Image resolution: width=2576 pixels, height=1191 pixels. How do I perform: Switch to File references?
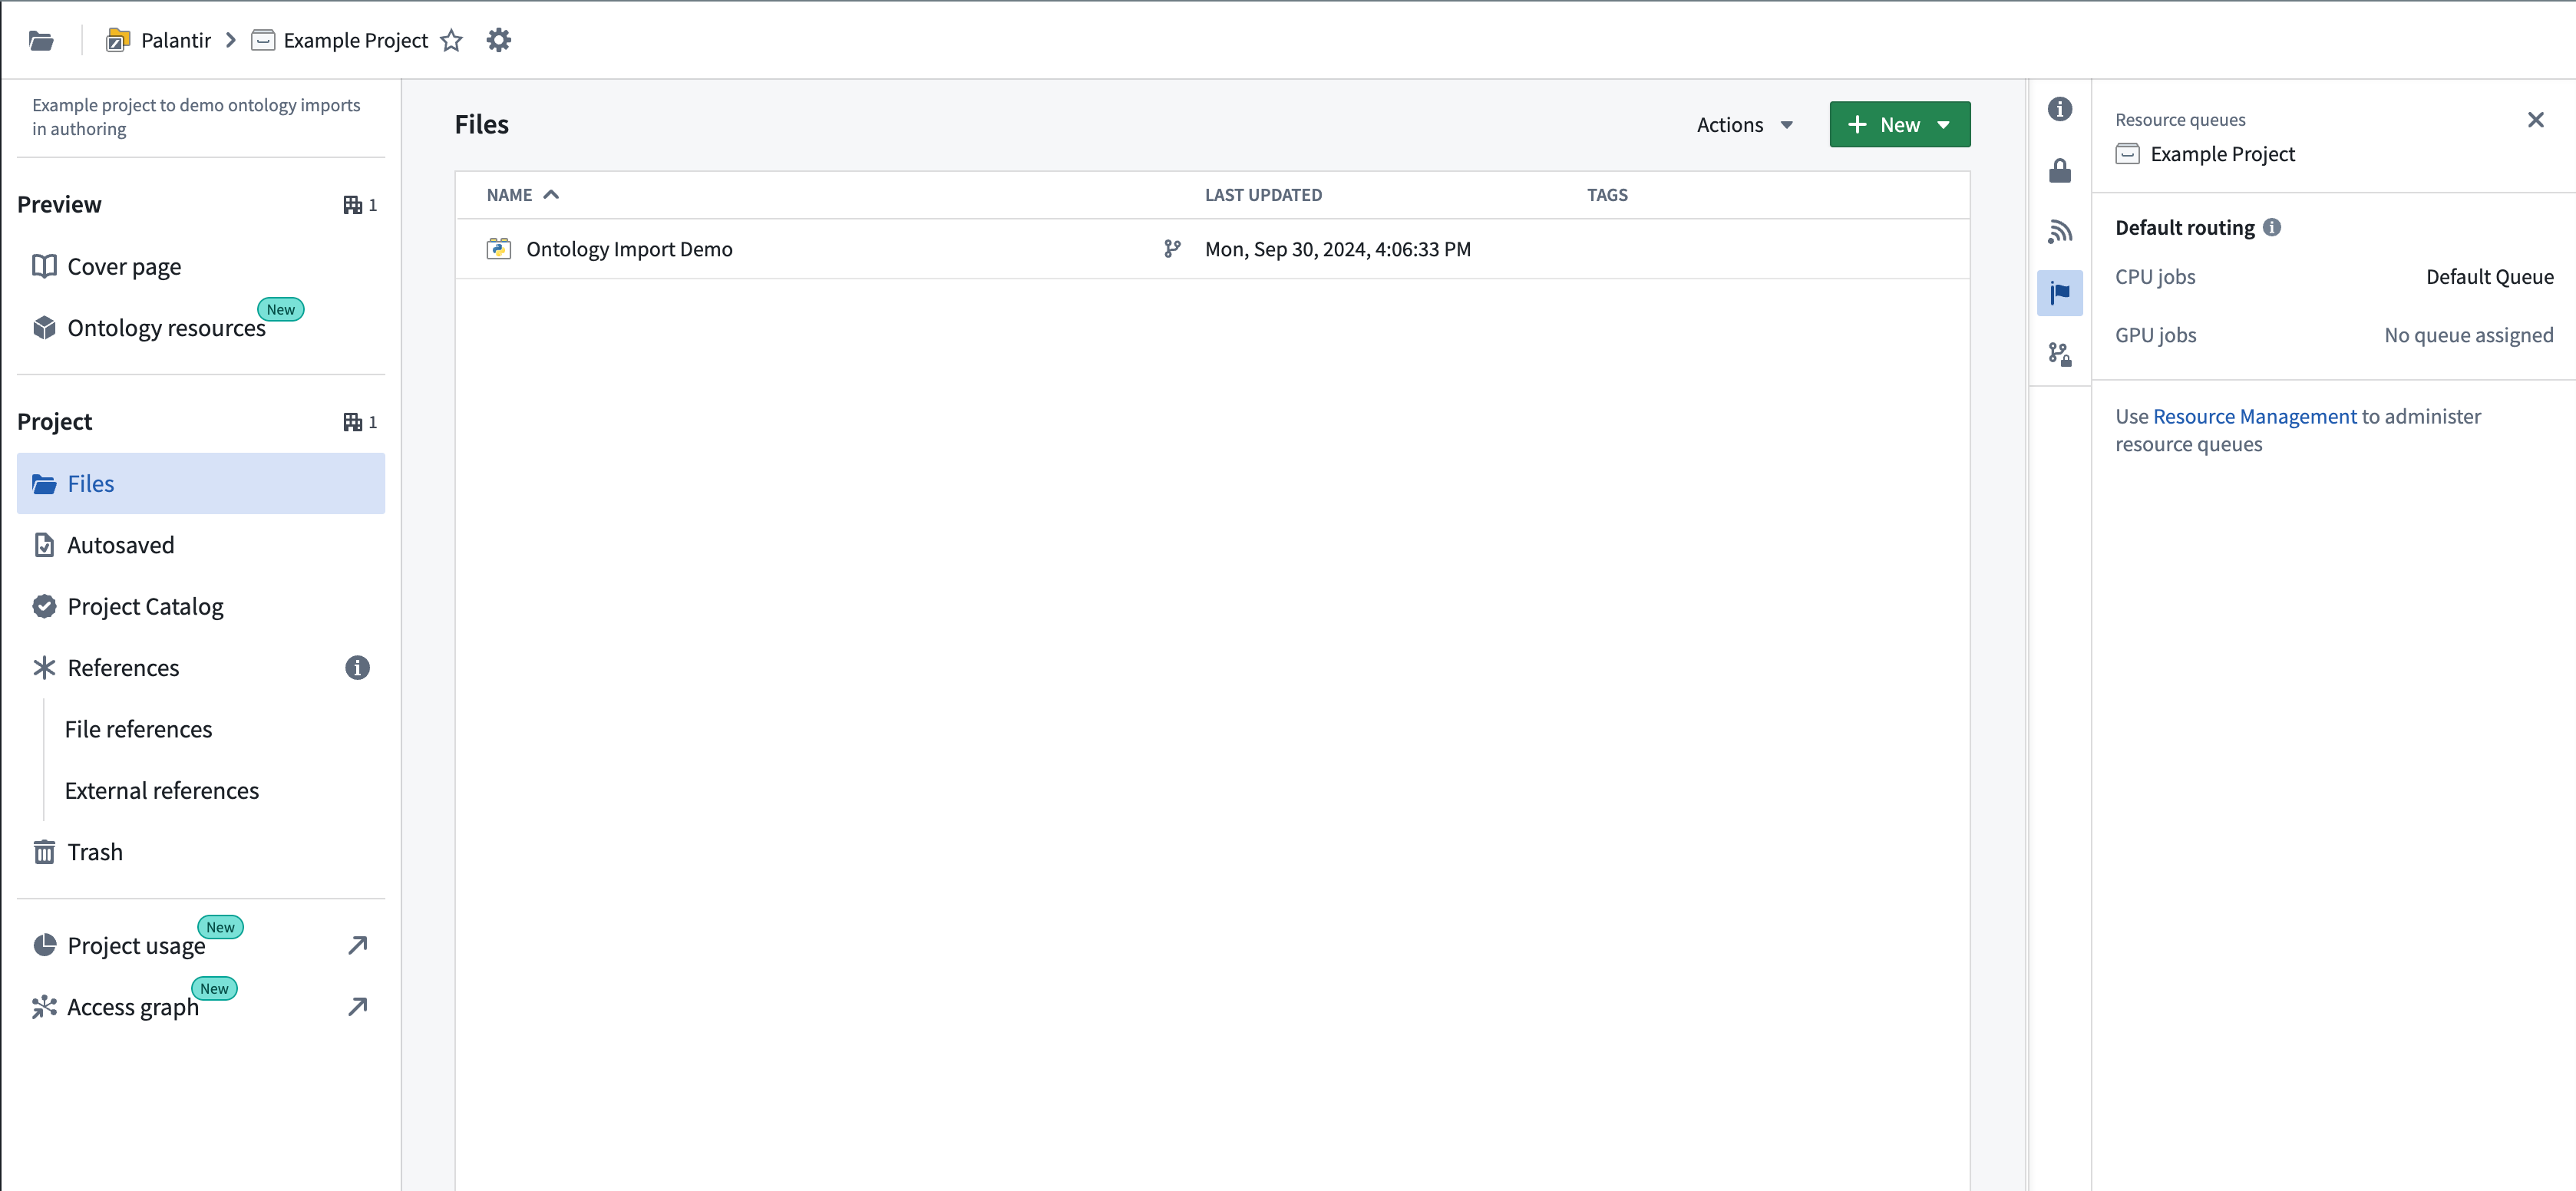138,729
